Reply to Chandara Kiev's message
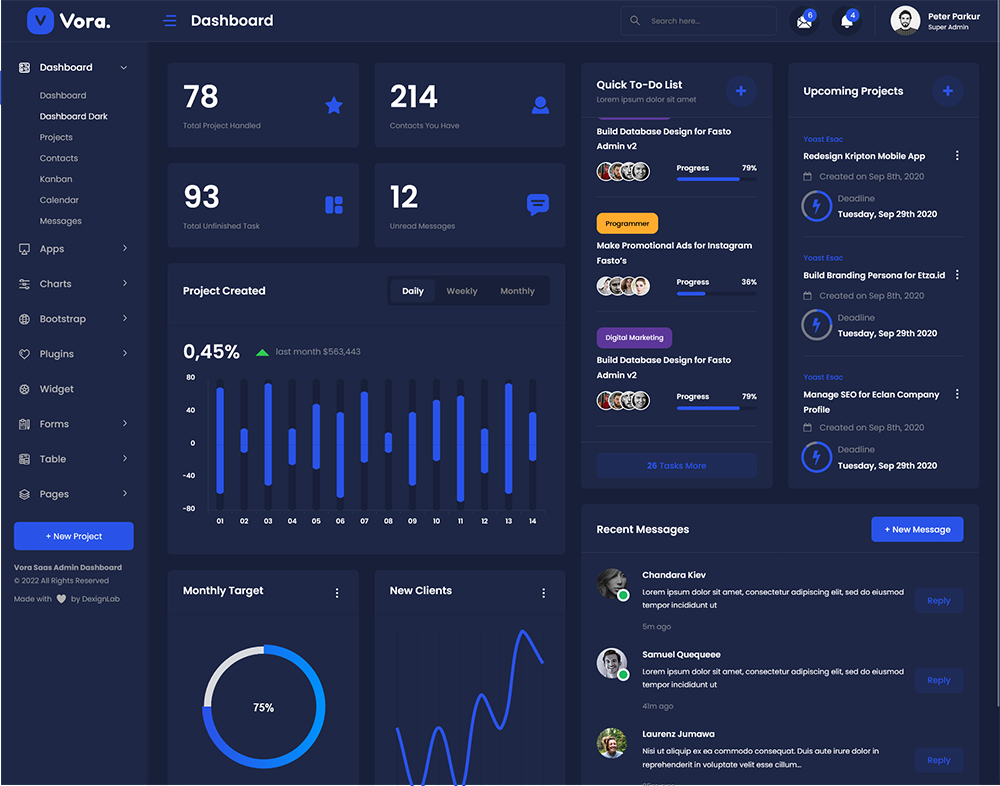 [x=938, y=601]
